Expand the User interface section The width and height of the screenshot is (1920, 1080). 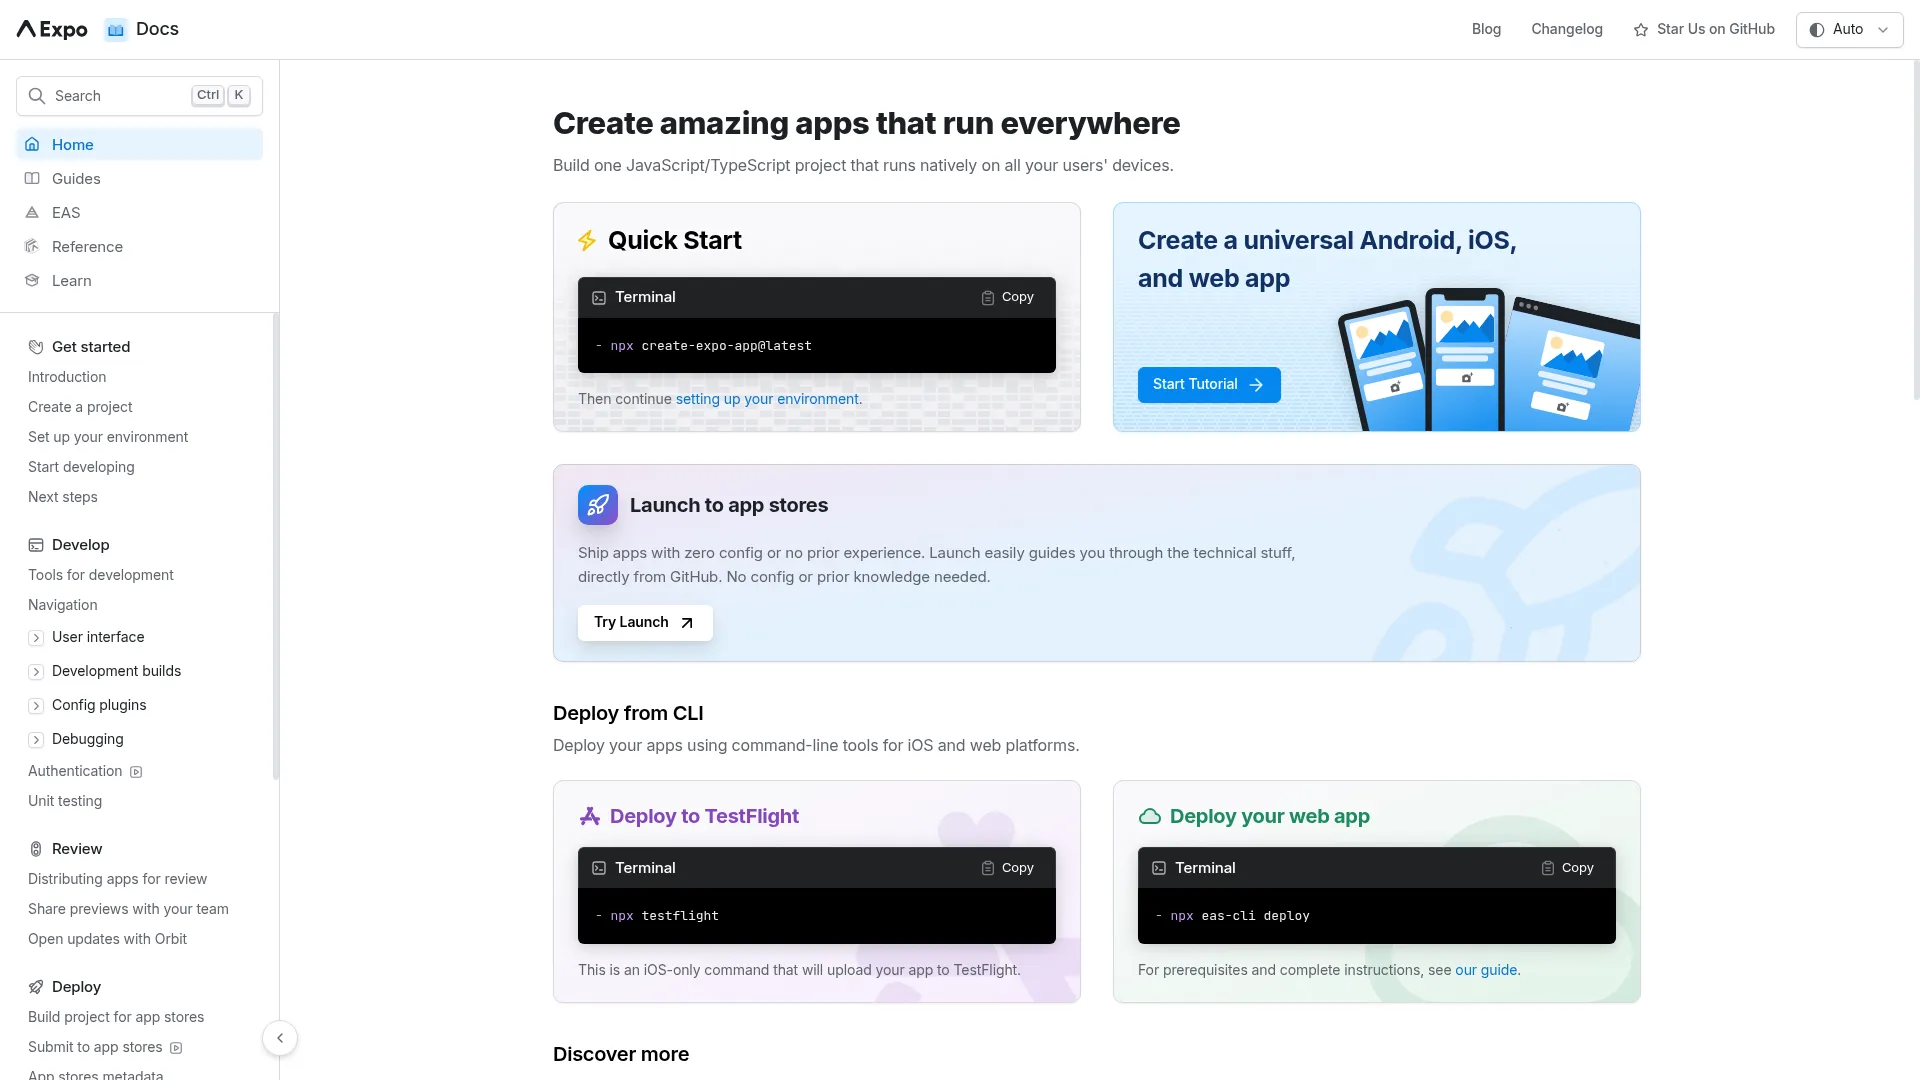[x=36, y=638]
